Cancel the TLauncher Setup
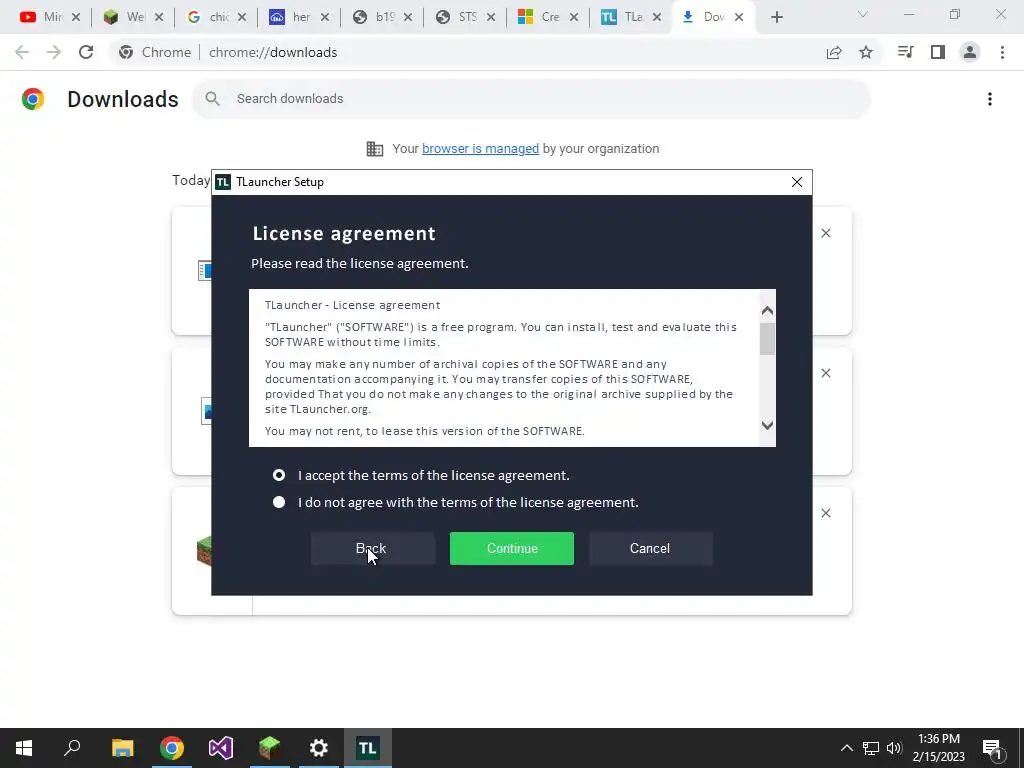Viewport: 1024px width, 768px height. point(650,549)
